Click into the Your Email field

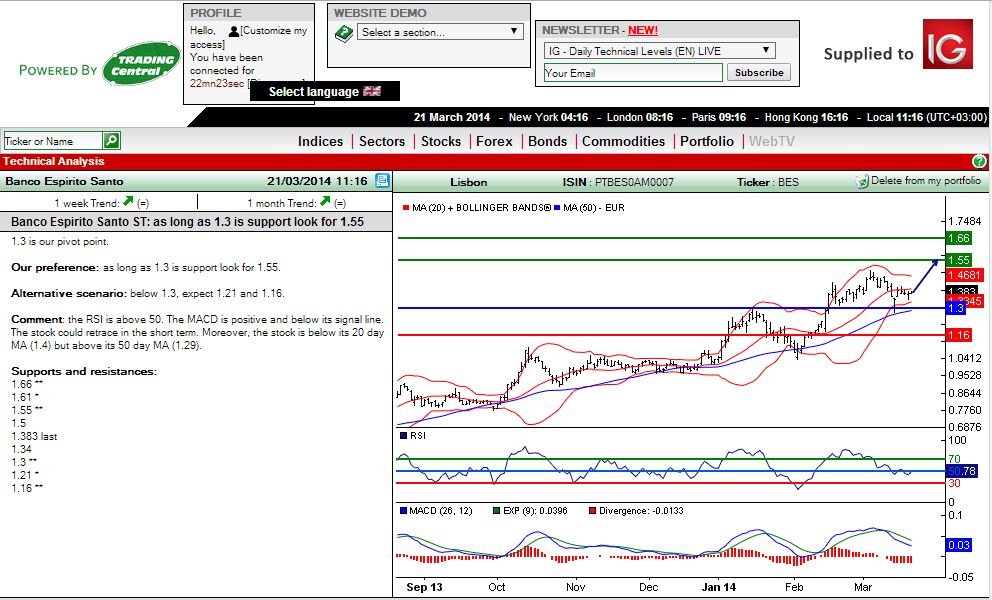click(632, 72)
